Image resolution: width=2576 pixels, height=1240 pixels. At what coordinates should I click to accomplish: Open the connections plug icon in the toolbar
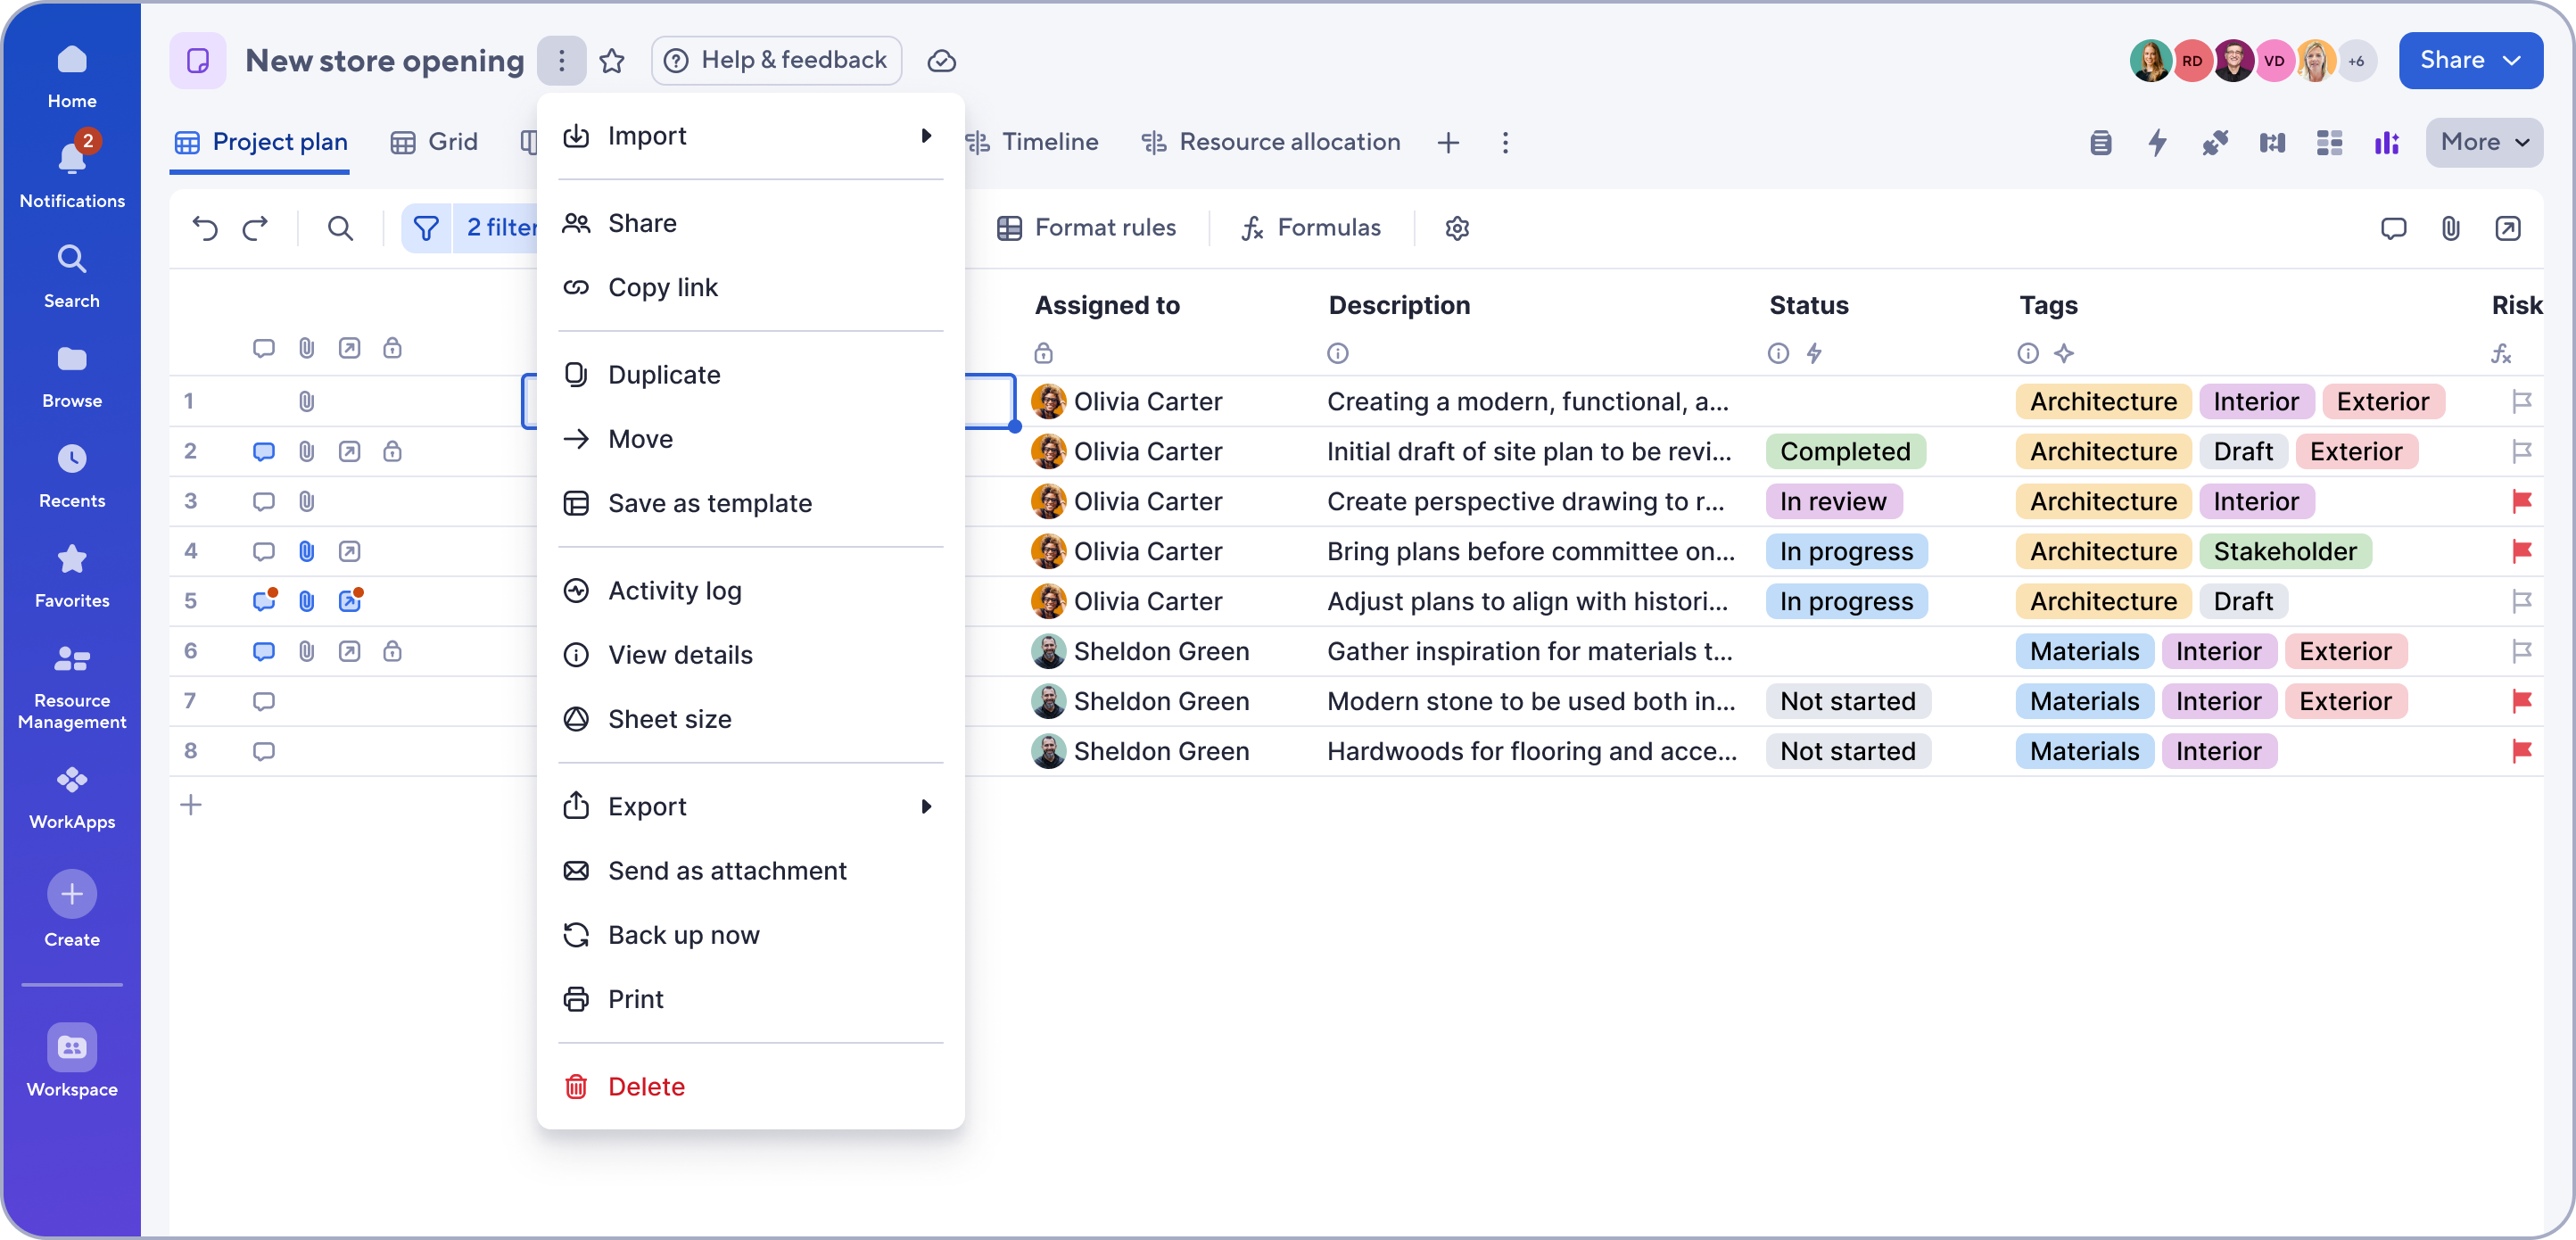coord(2215,142)
